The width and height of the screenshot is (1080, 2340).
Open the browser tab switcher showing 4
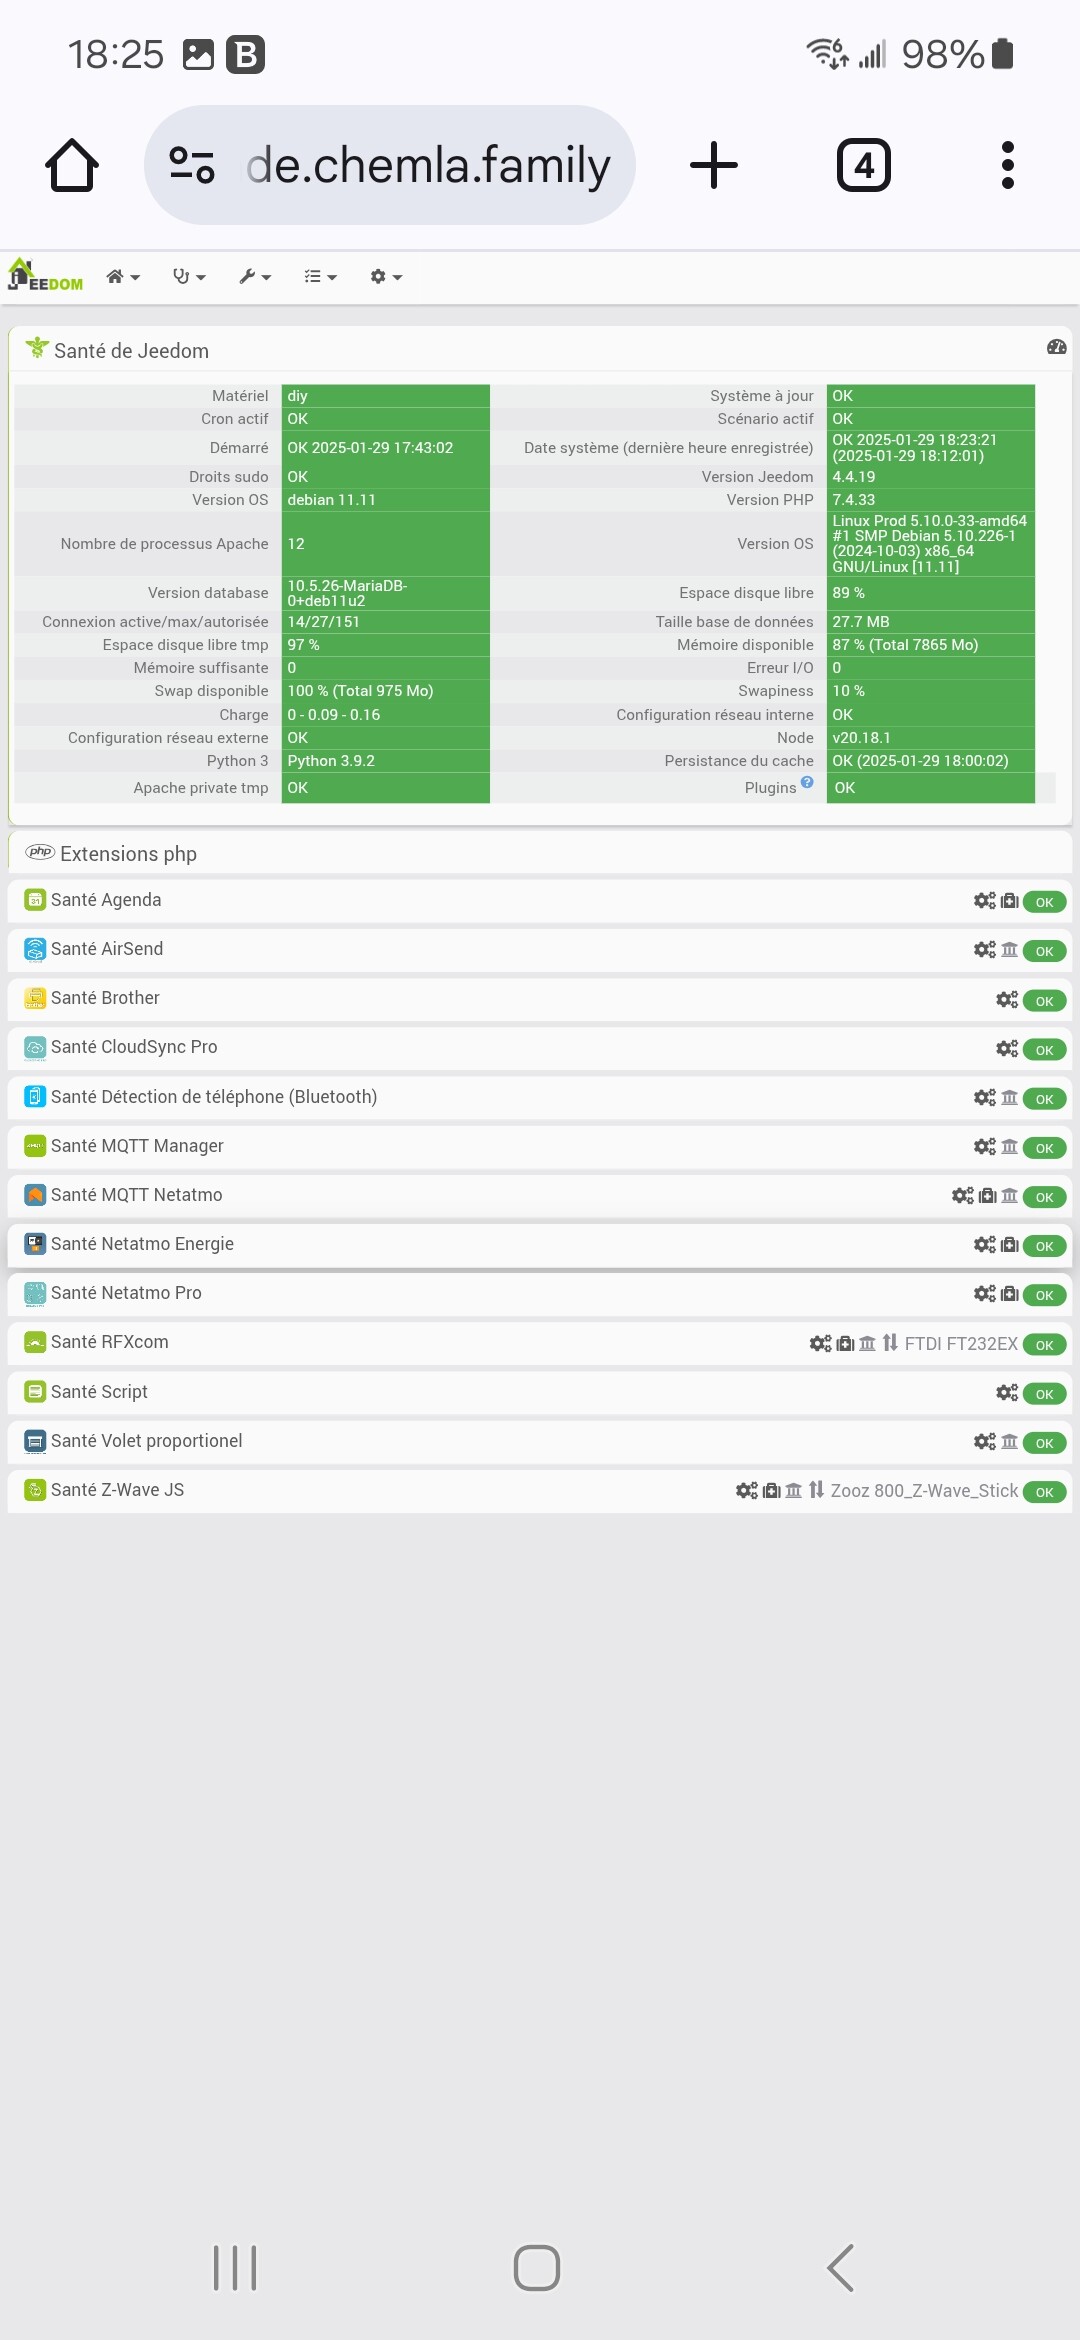point(864,165)
